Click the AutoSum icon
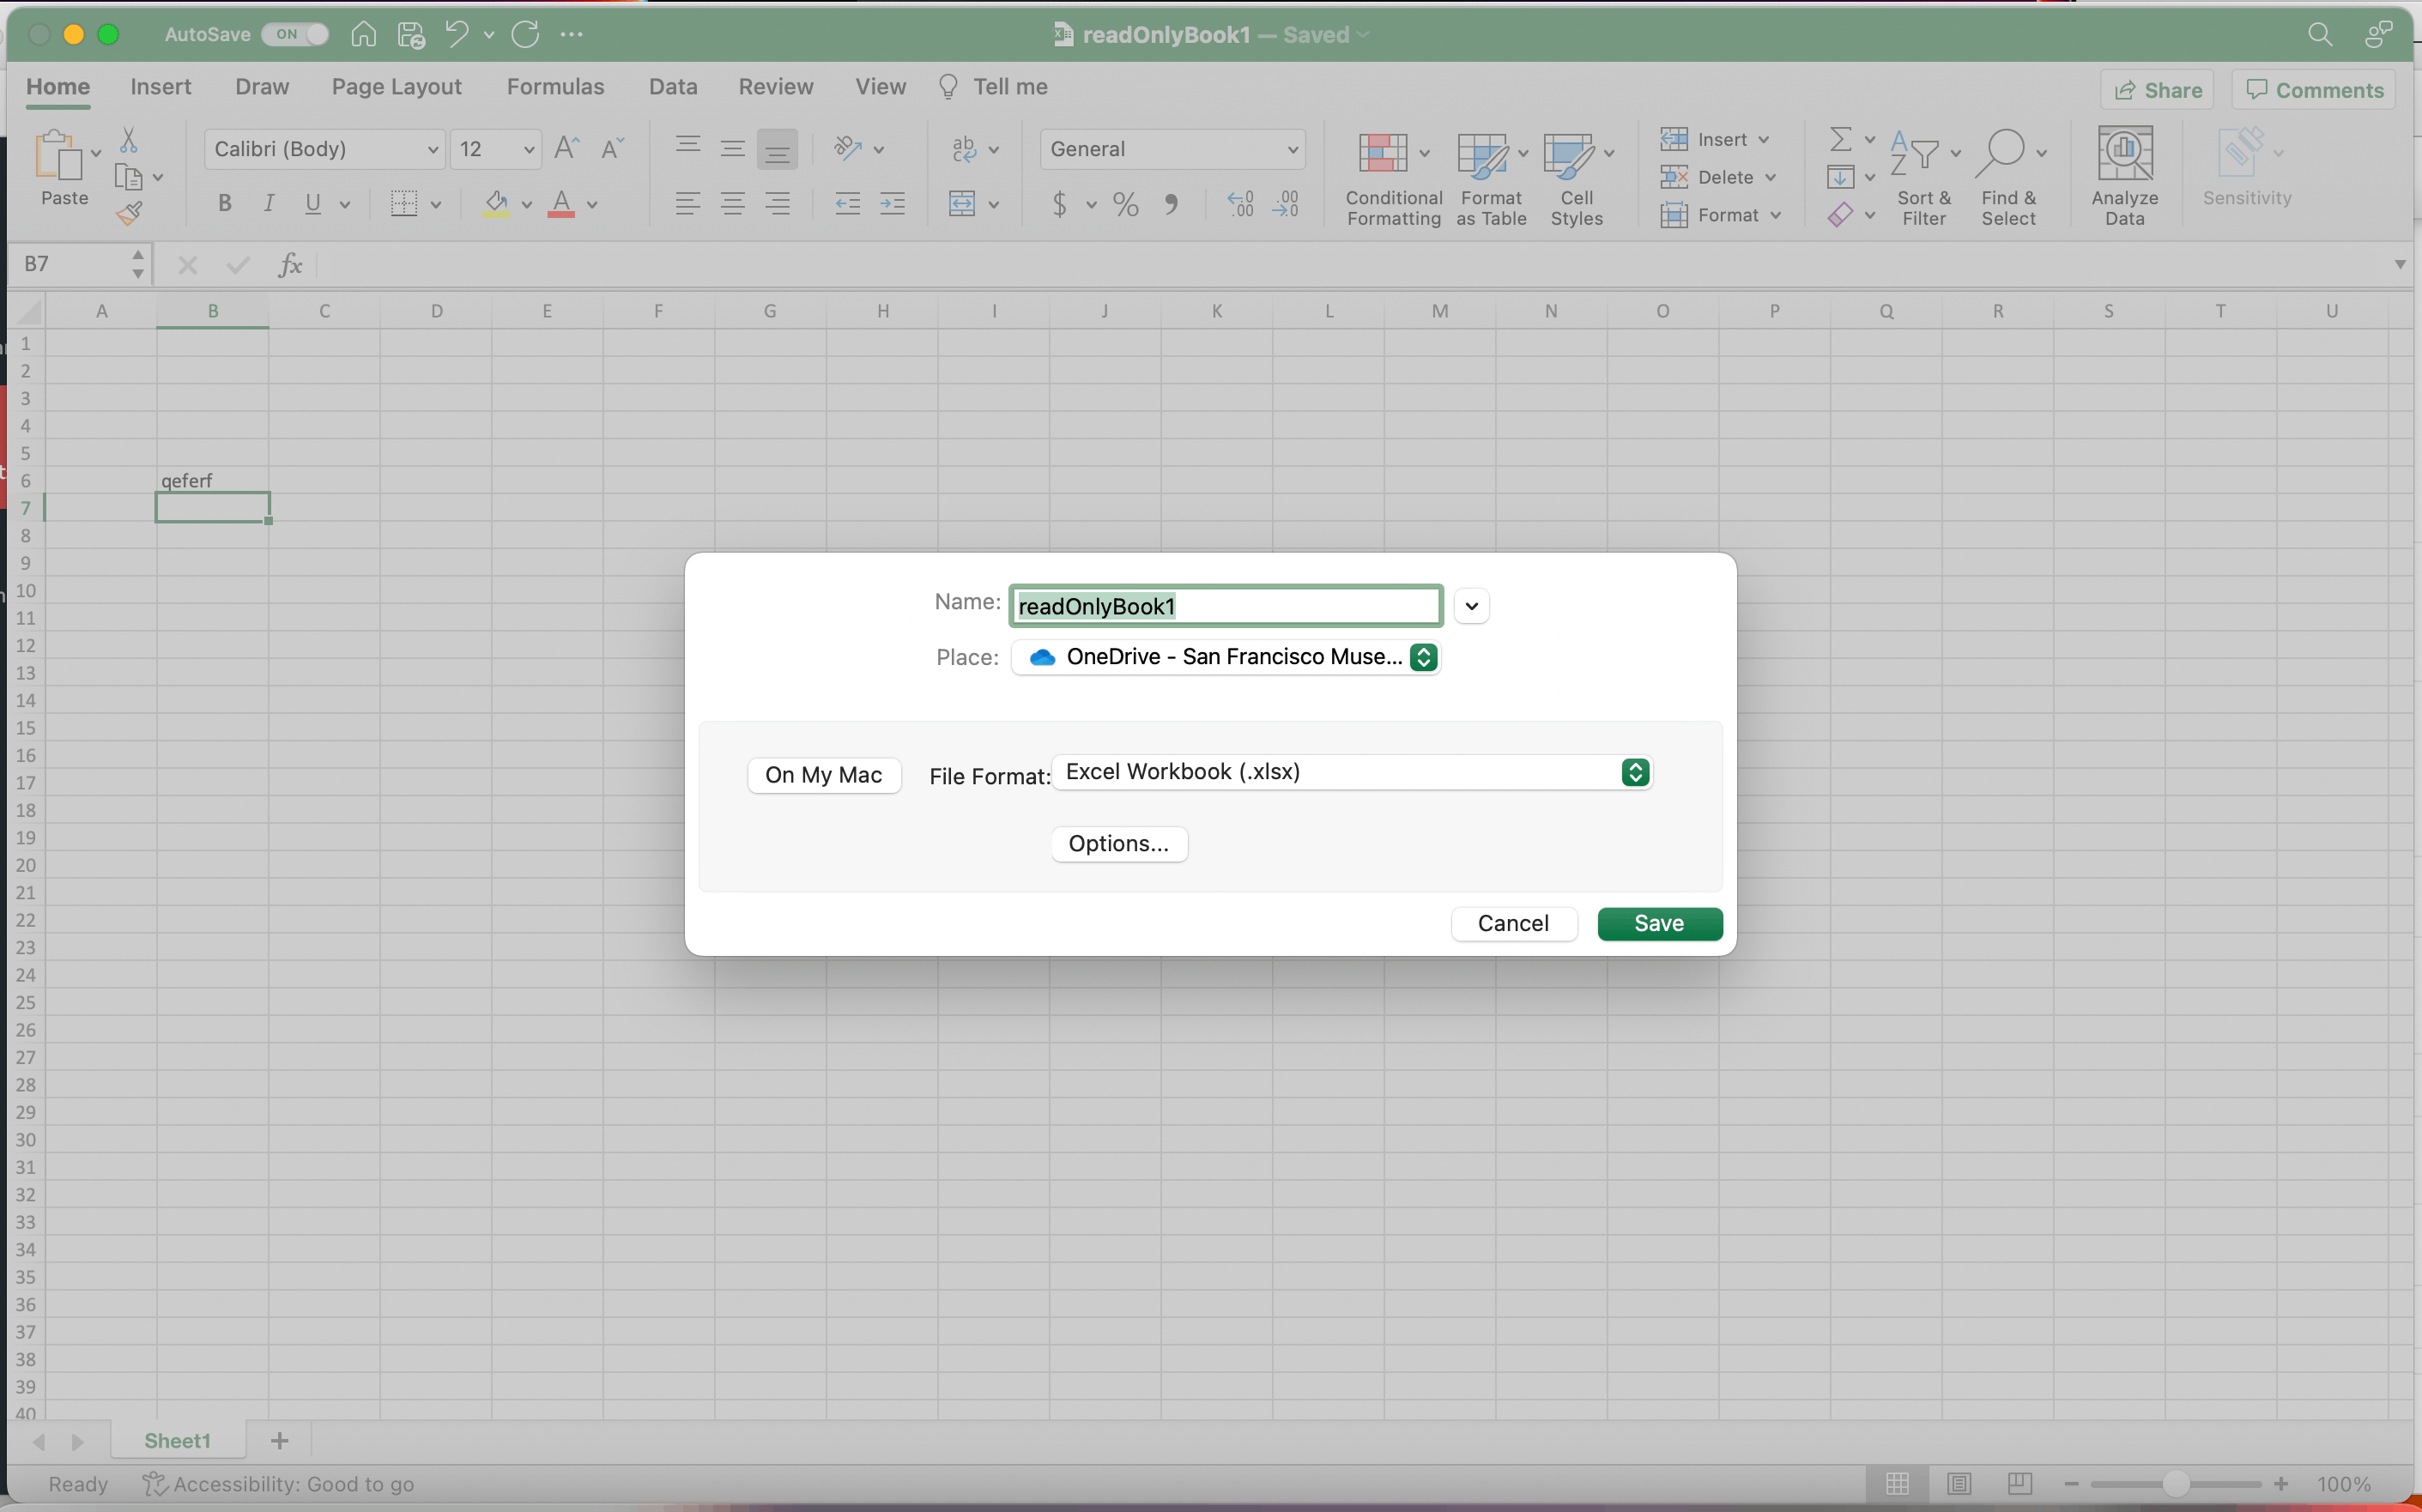This screenshot has height=1512, width=2422. click(1840, 139)
